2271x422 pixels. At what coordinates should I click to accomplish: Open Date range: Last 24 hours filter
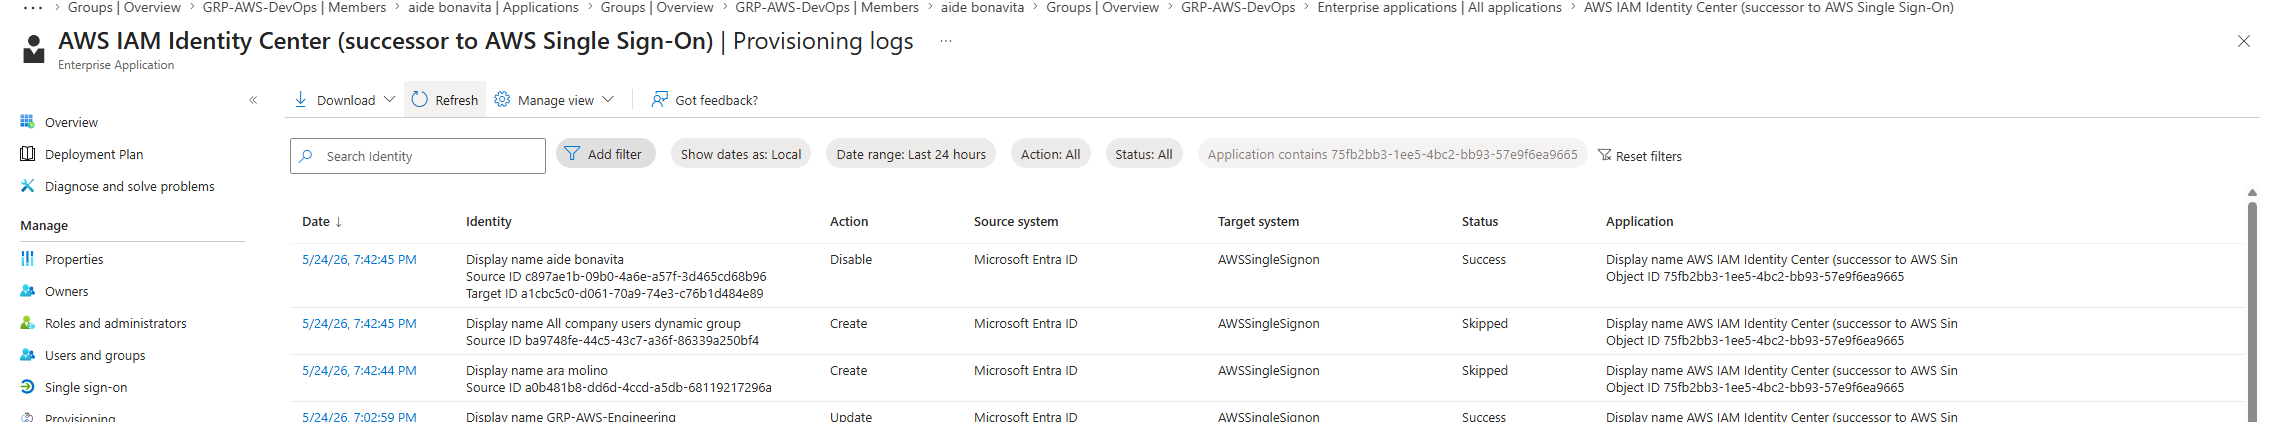pyautogui.click(x=911, y=154)
